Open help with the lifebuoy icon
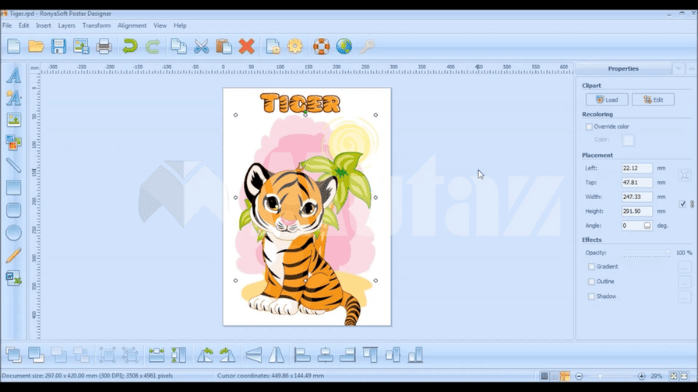Image resolution: width=698 pixels, height=392 pixels. pos(321,46)
